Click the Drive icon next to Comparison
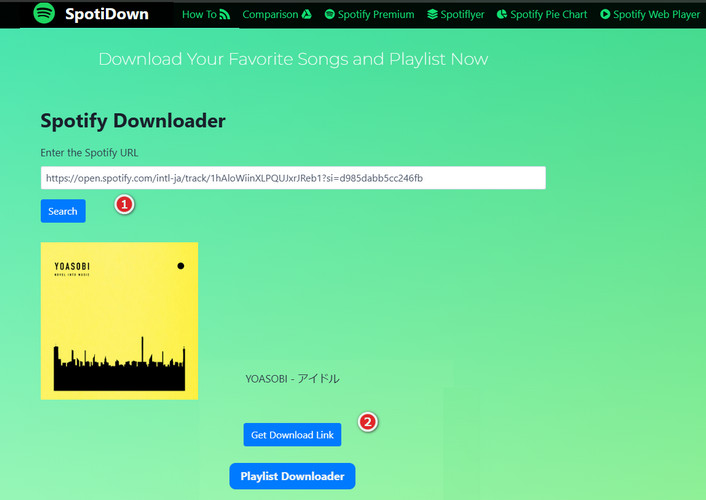 pos(307,14)
